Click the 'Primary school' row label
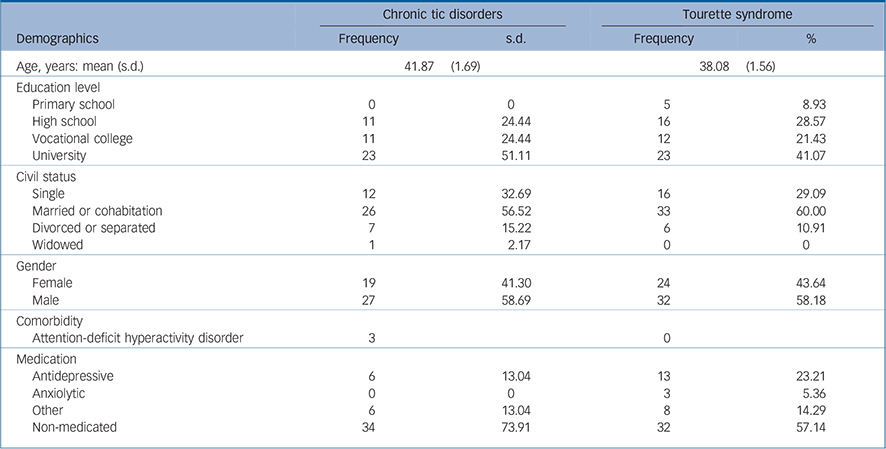This screenshot has height=449, width=886. [73, 104]
